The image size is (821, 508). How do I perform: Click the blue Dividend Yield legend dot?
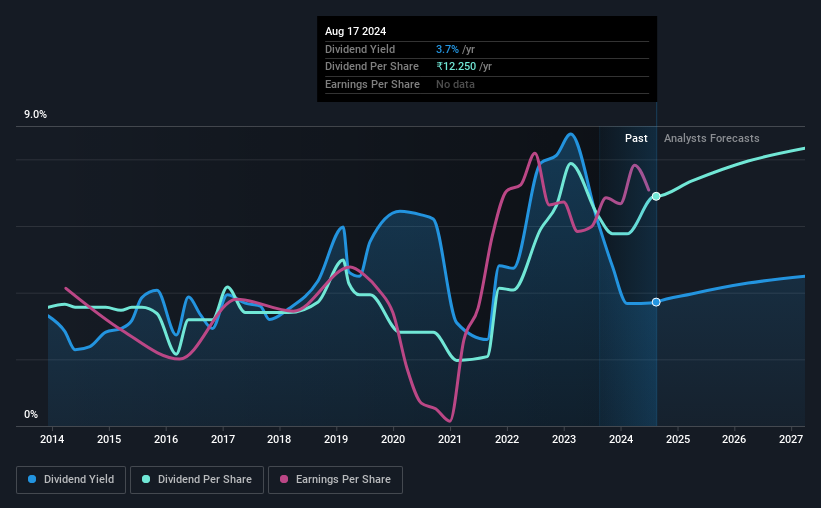(x=32, y=479)
